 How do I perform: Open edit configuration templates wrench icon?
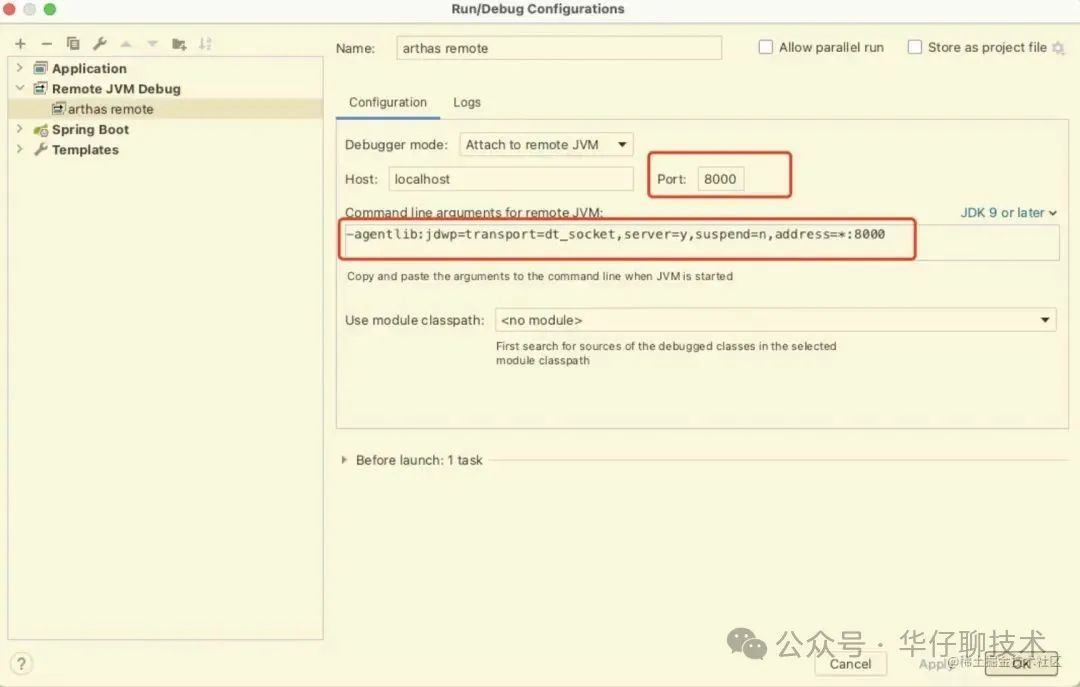click(99, 43)
